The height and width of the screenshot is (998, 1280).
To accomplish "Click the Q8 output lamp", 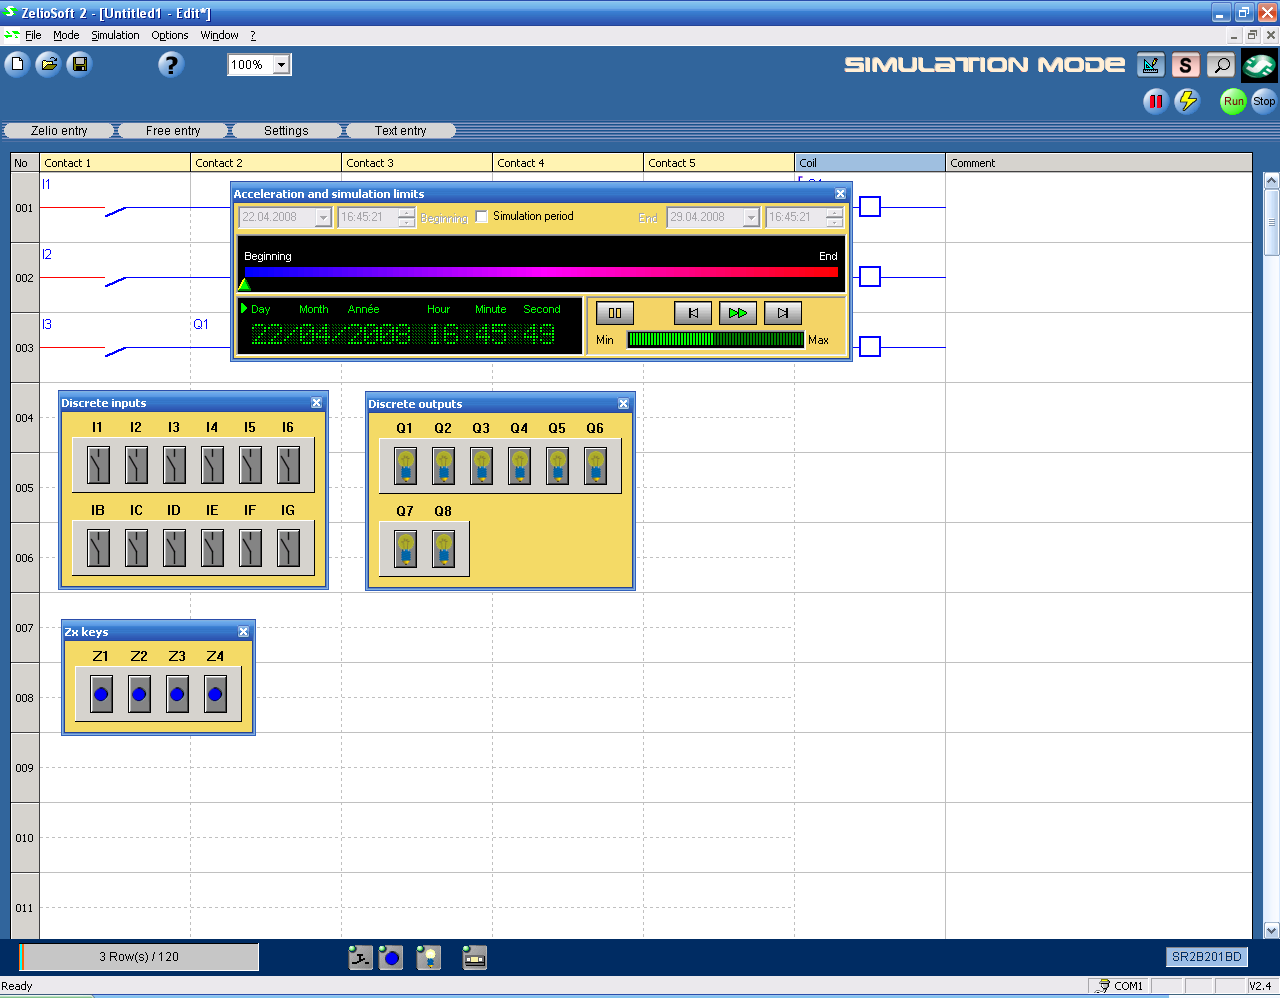I will point(443,549).
